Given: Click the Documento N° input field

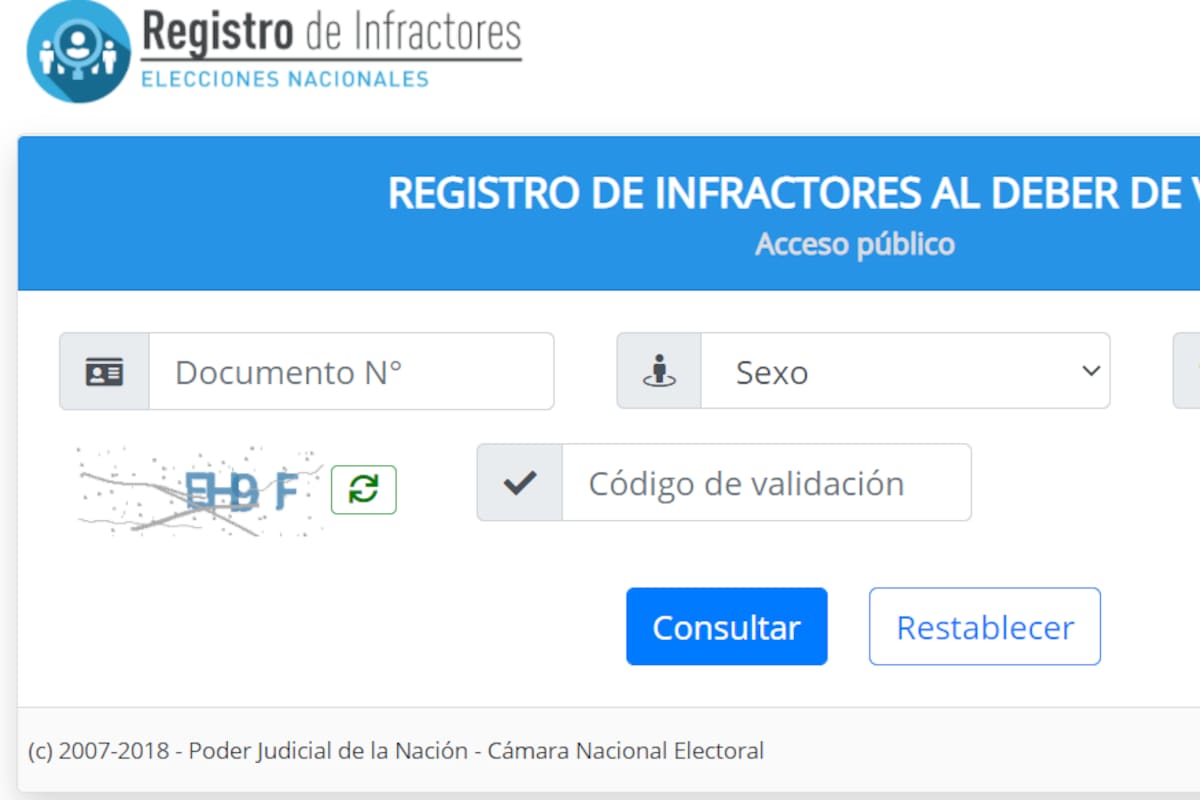Looking at the screenshot, I should pyautogui.click(x=350, y=371).
